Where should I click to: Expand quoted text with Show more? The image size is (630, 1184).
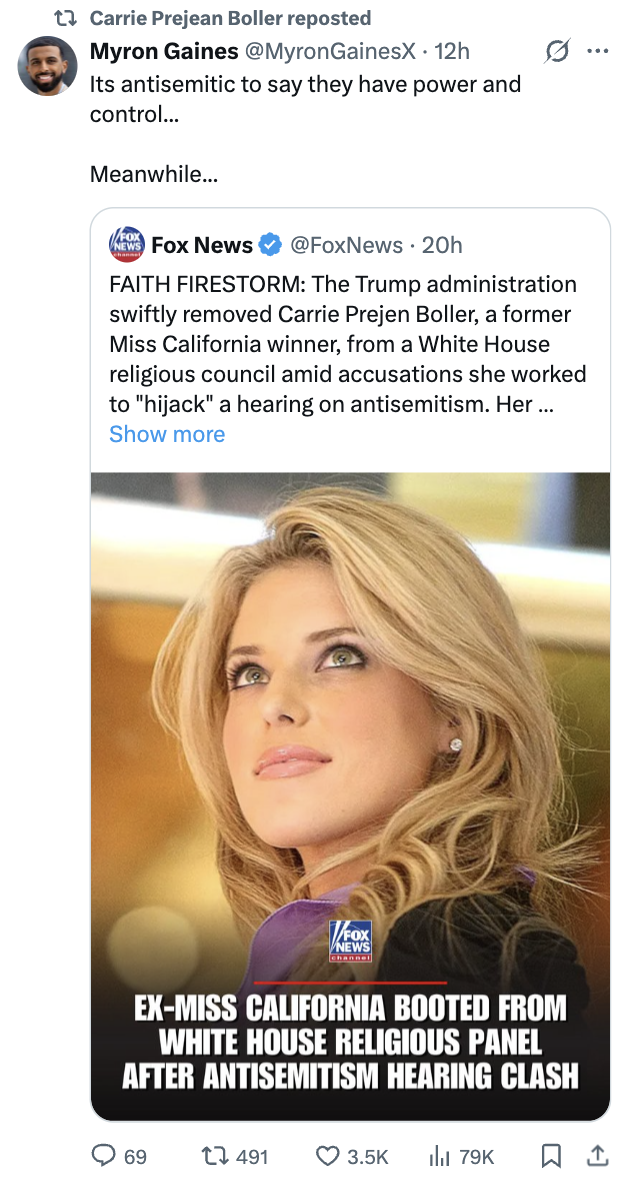(167, 434)
